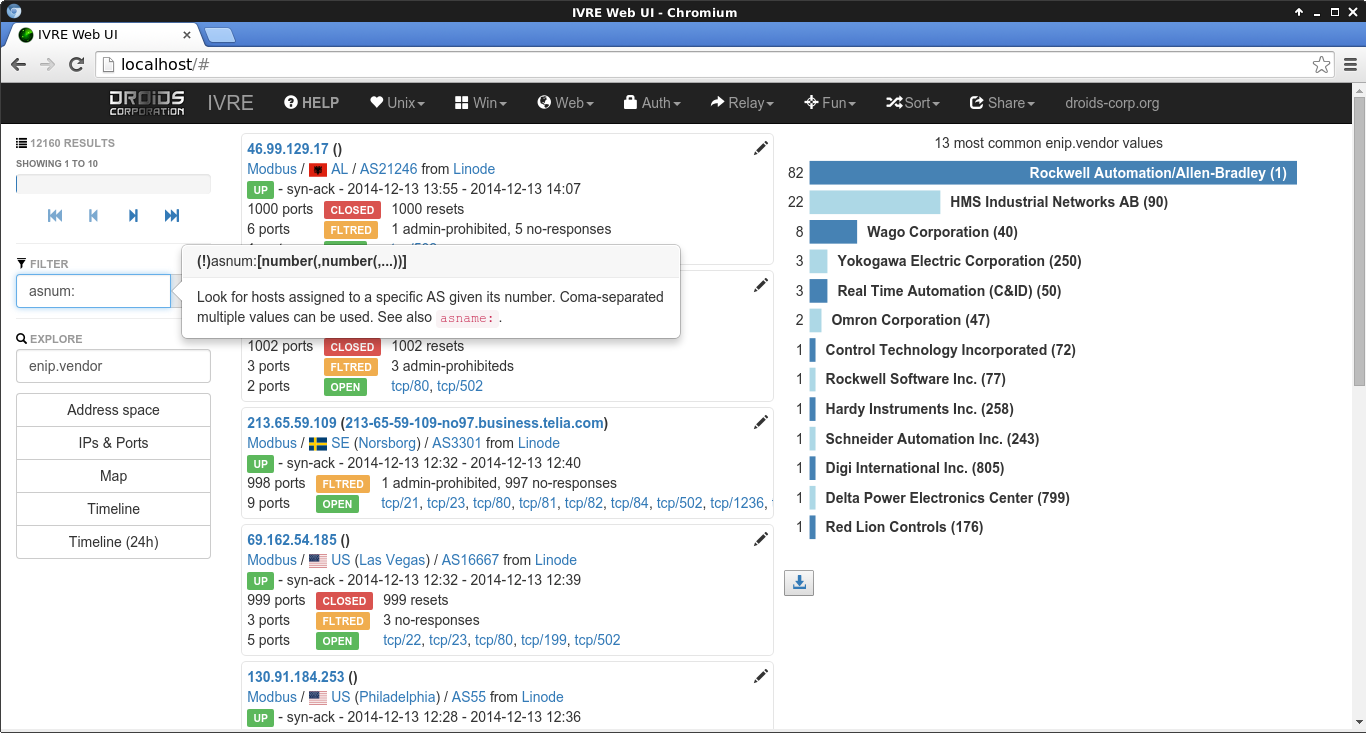Click the results progress bar

click(113, 184)
